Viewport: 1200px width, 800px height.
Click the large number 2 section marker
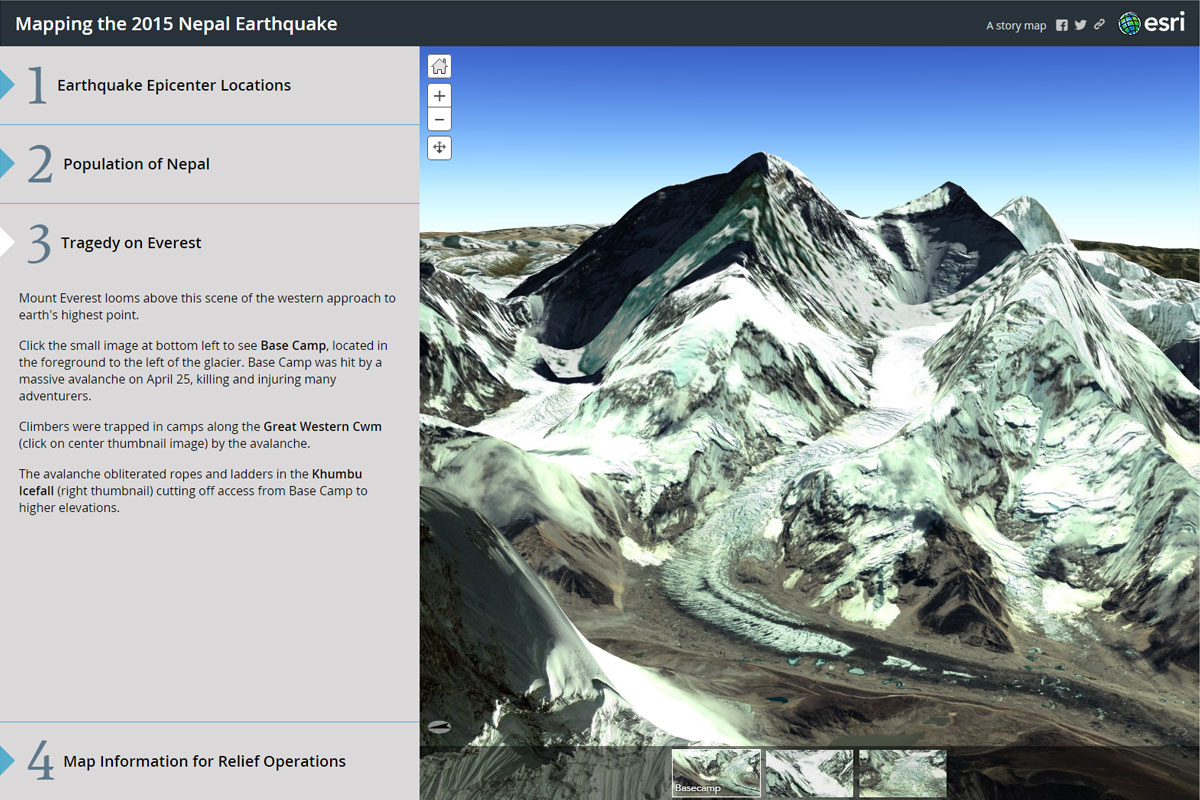[x=40, y=165]
